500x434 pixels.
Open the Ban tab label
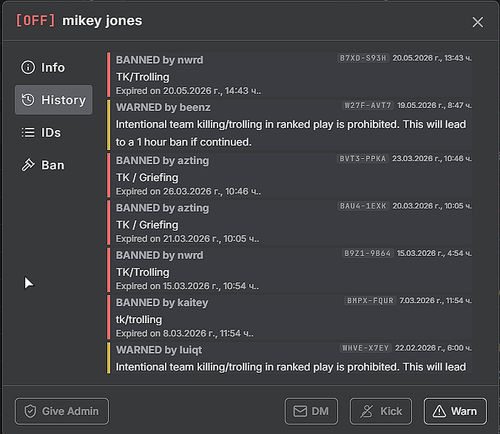(53, 165)
